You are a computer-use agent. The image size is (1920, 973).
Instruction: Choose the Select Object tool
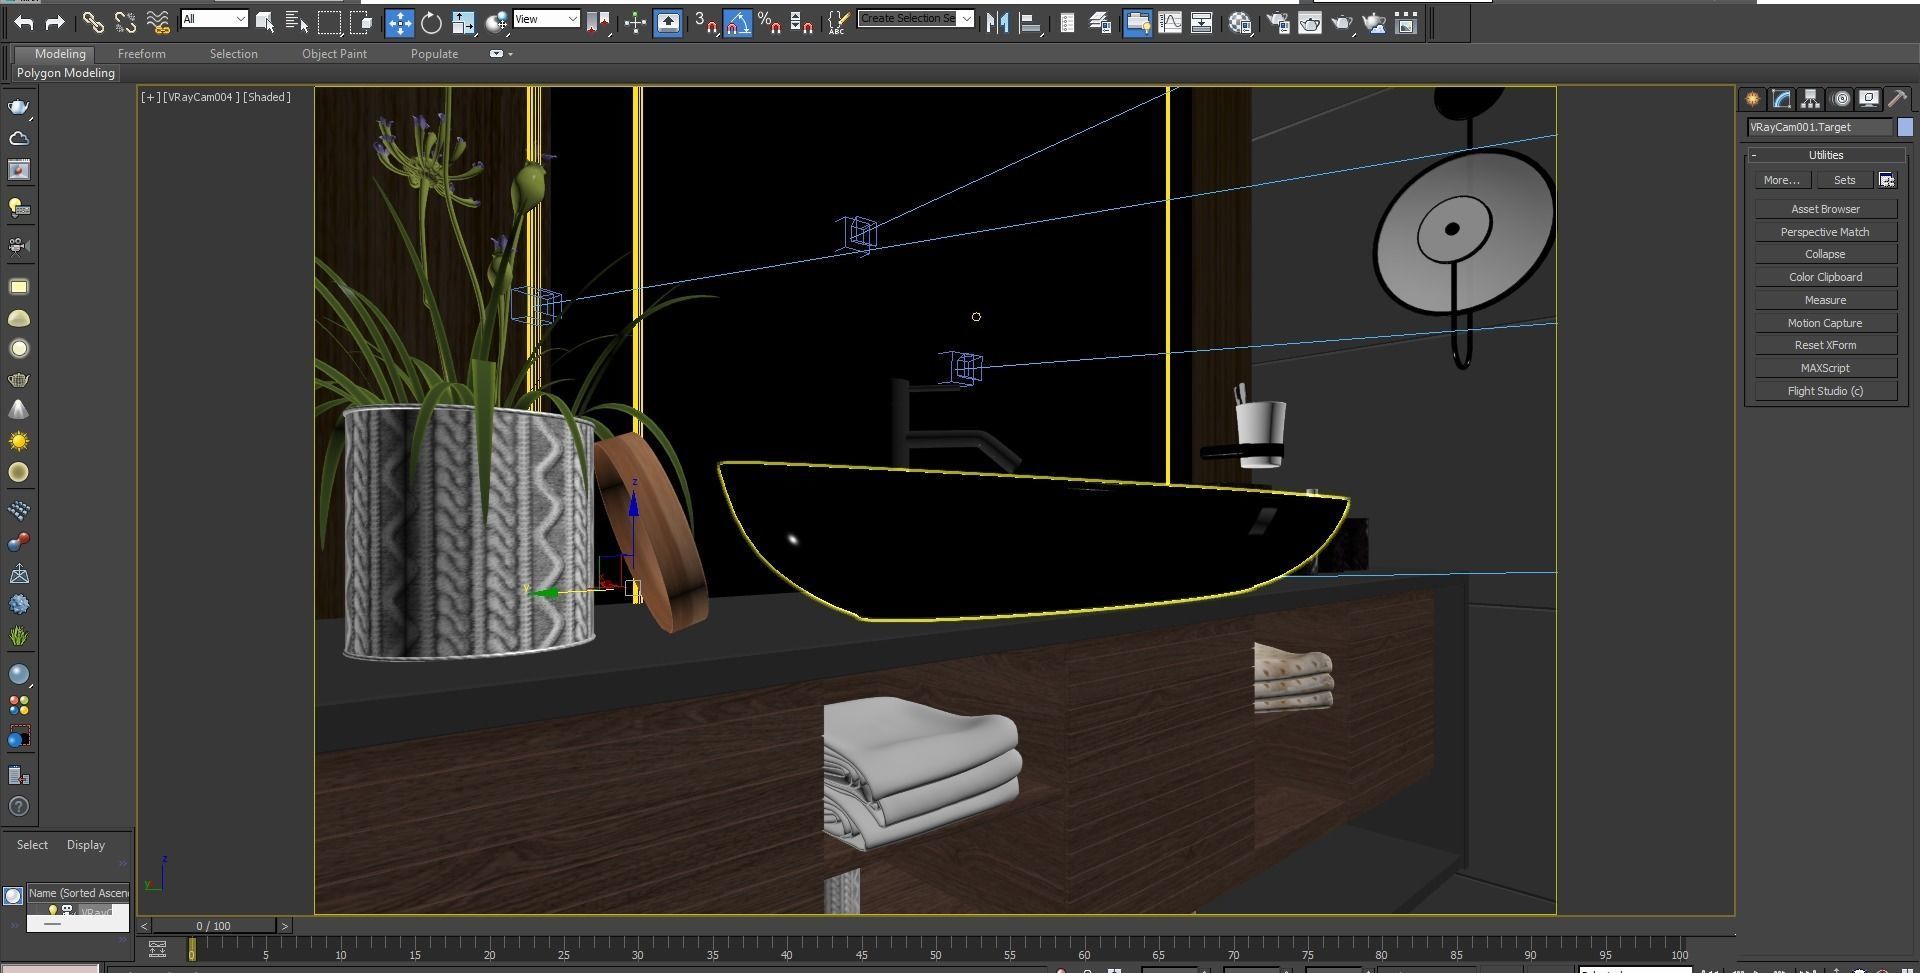(x=265, y=22)
